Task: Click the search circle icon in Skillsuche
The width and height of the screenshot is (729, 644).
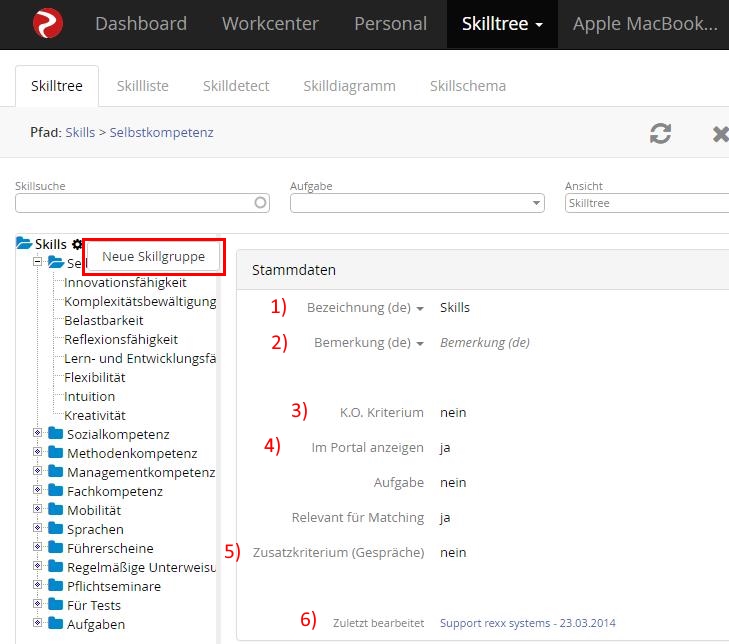Action: pyautogui.click(x=260, y=203)
